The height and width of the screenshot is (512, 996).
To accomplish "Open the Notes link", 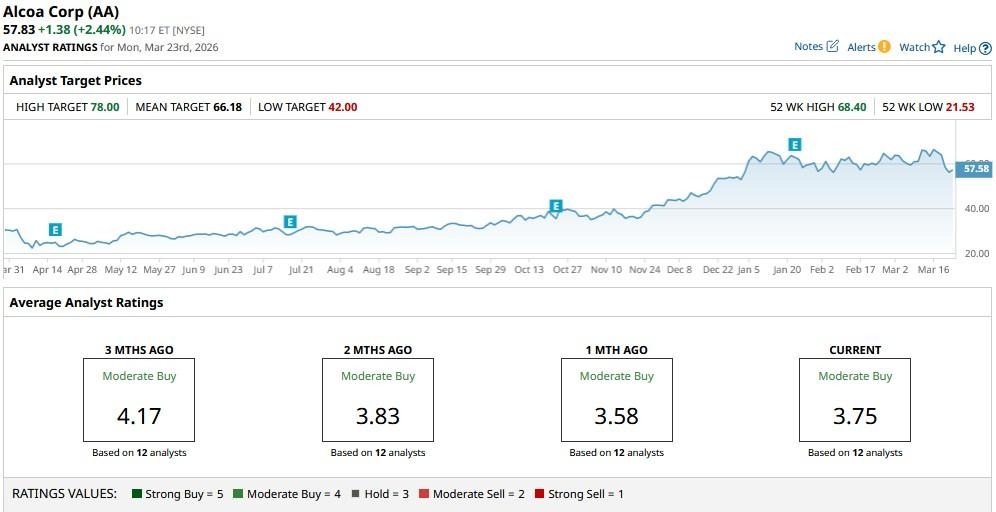I will pyautogui.click(x=809, y=46).
